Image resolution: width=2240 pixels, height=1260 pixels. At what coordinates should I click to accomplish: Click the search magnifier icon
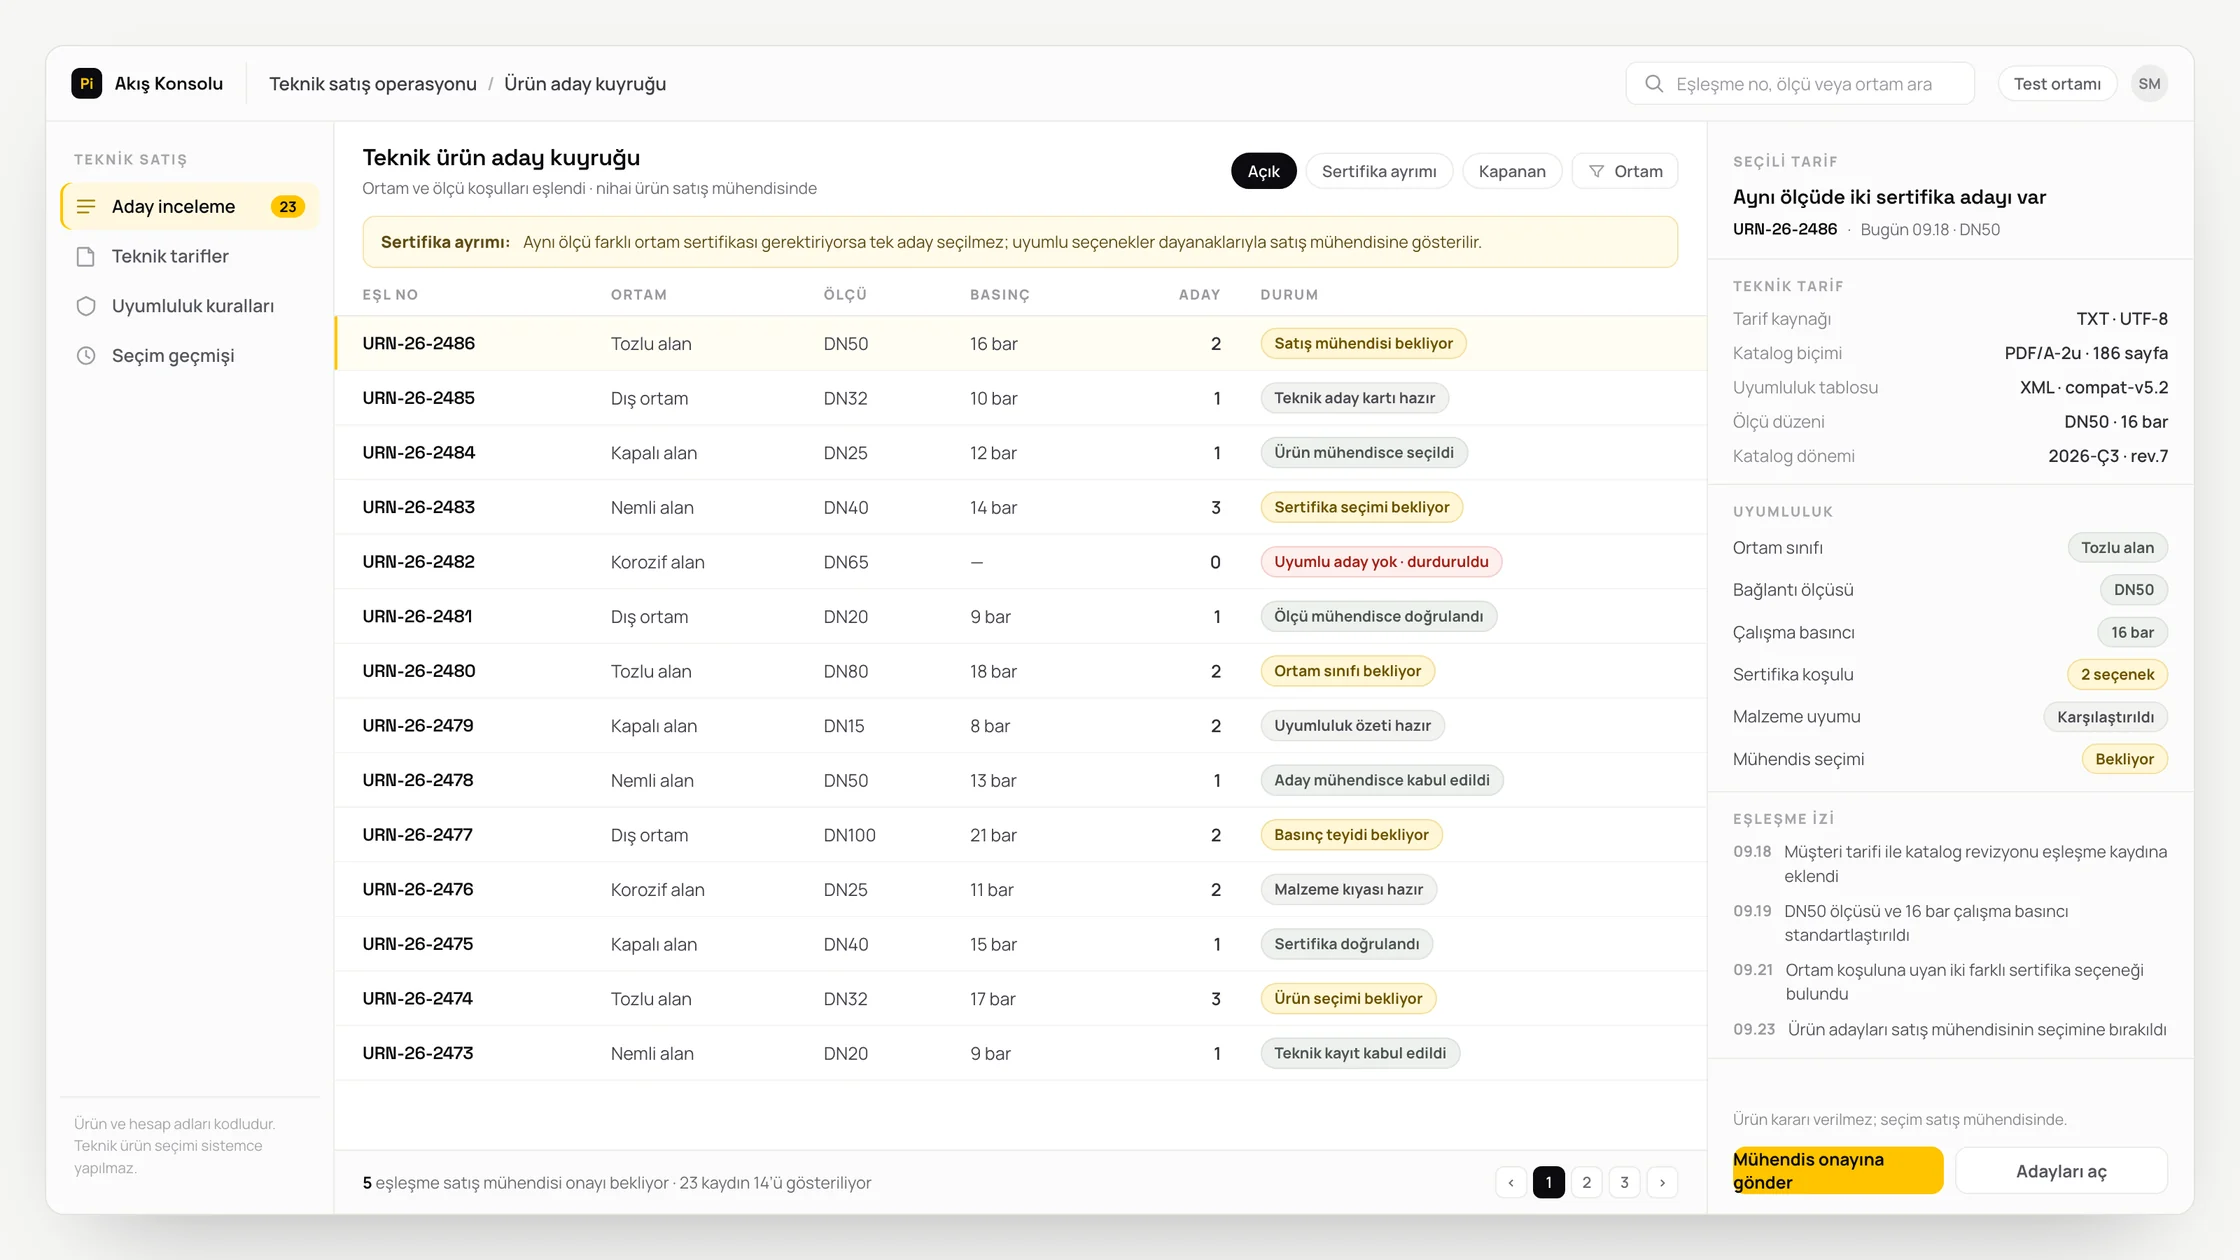coord(1654,84)
